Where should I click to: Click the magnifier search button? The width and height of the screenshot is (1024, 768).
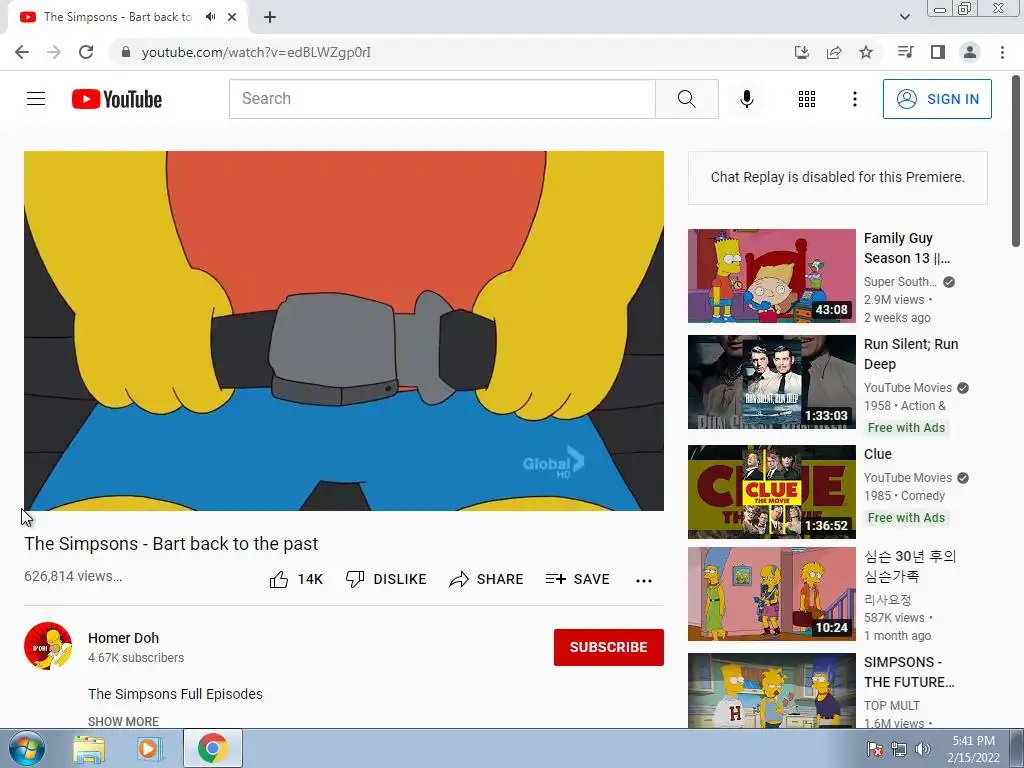[686, 99]
